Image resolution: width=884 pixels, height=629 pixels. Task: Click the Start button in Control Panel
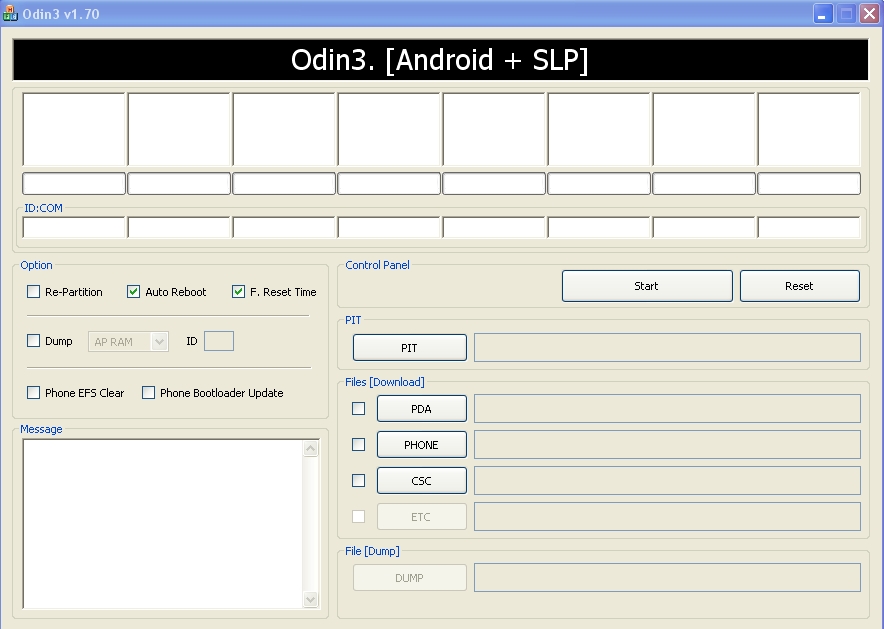coord(646,285)
